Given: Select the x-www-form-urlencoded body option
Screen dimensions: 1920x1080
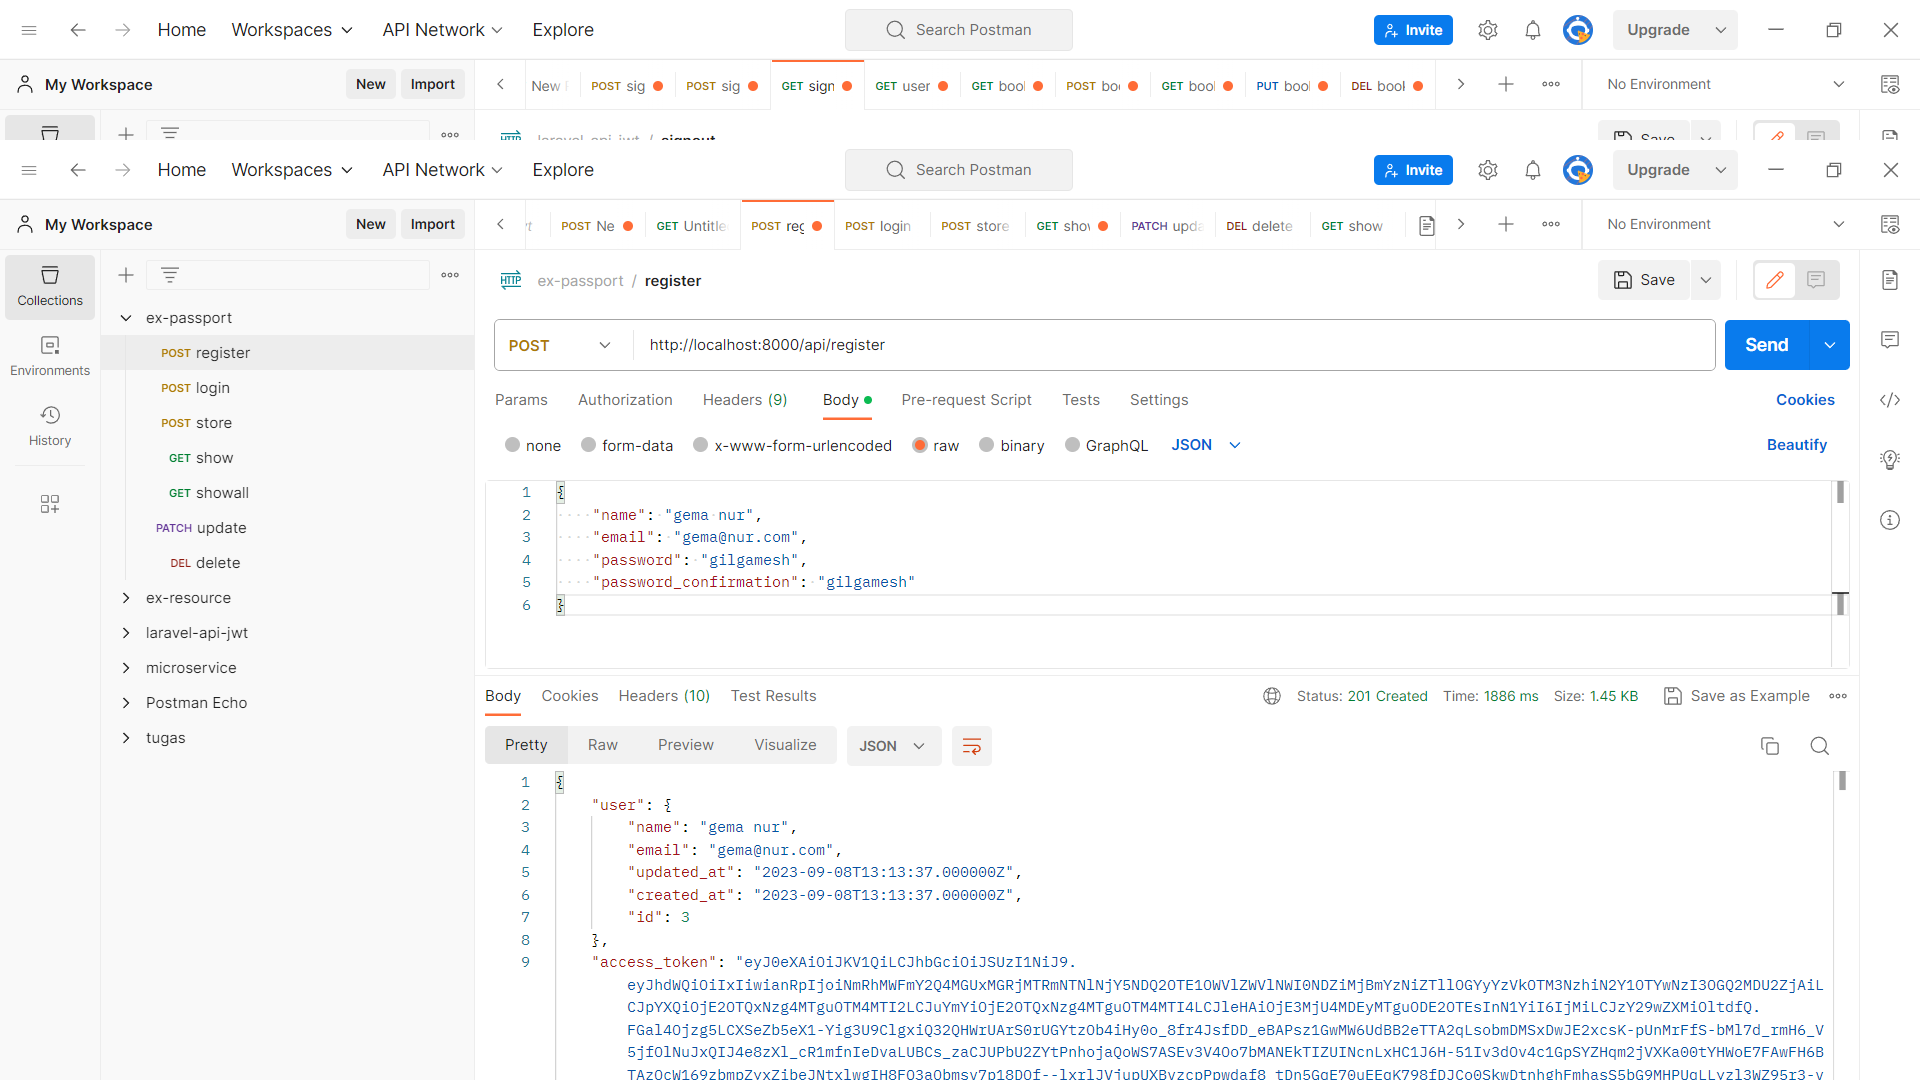Looking at the screenshot, I should click(701, 445).
